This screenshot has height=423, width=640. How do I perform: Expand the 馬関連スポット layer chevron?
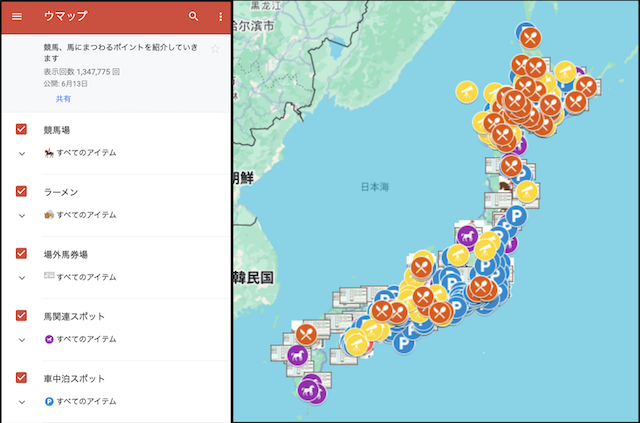(21, 339)
